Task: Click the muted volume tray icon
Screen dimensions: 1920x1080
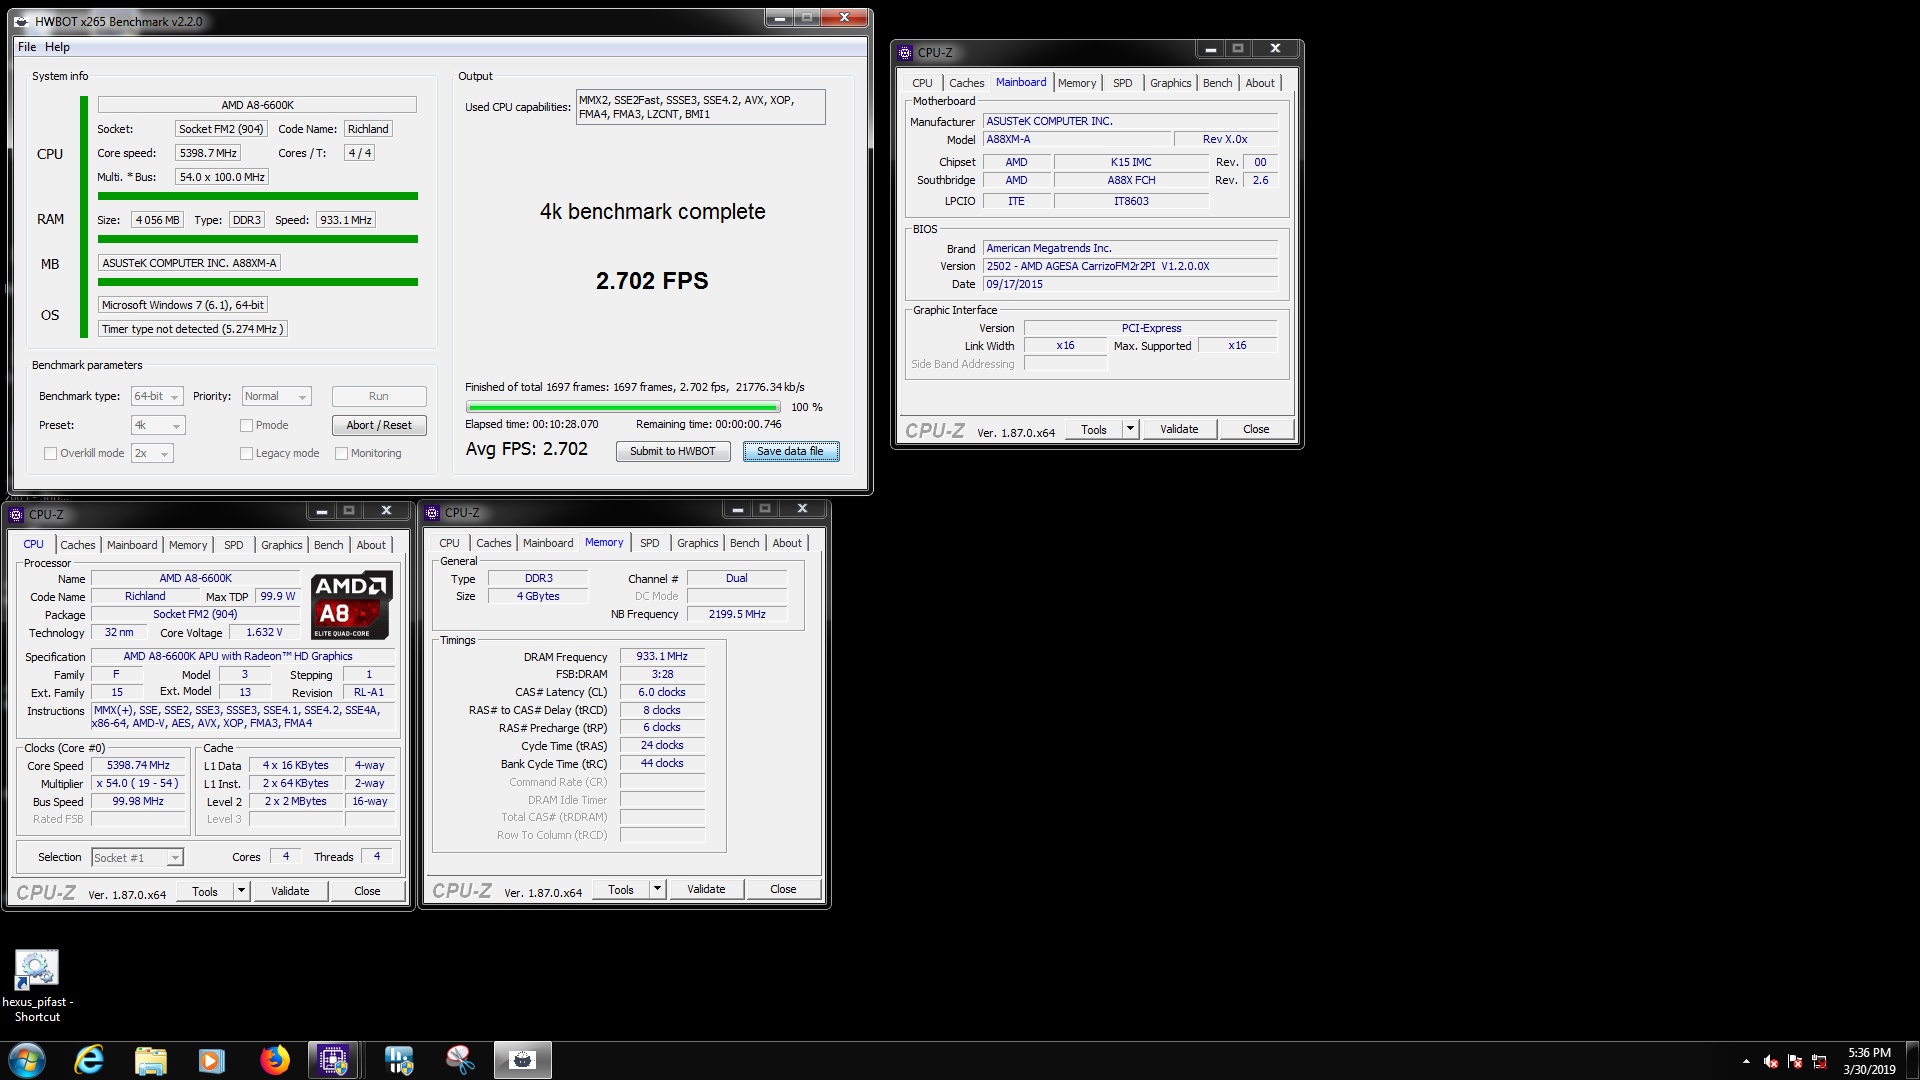Action: point(1771,1061)
